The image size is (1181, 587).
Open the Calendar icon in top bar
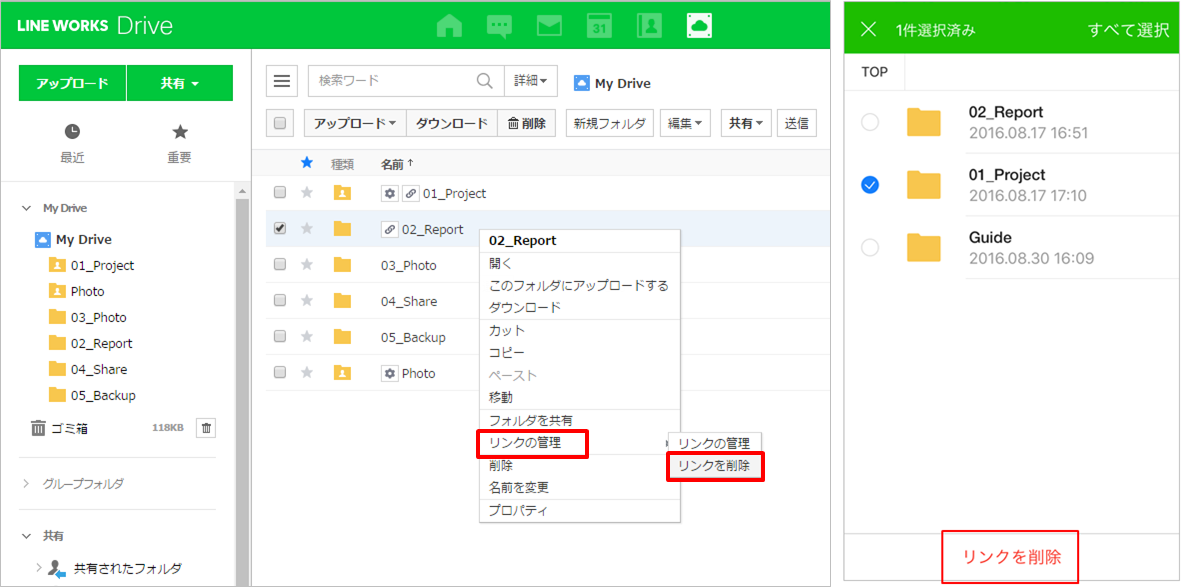coord(599,26)
